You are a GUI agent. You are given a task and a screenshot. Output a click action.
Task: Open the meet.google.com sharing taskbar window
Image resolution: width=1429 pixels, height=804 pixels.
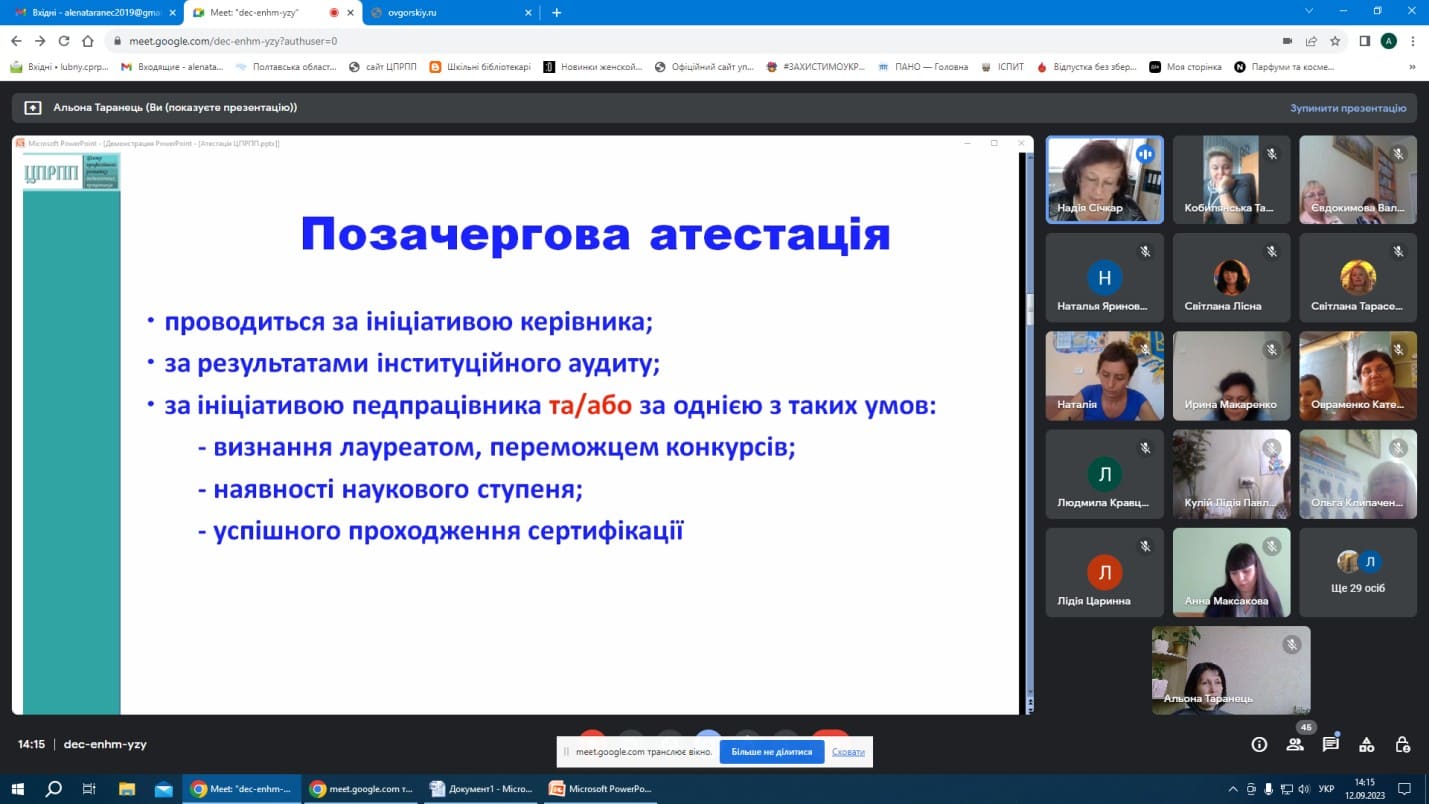(361, 789)
